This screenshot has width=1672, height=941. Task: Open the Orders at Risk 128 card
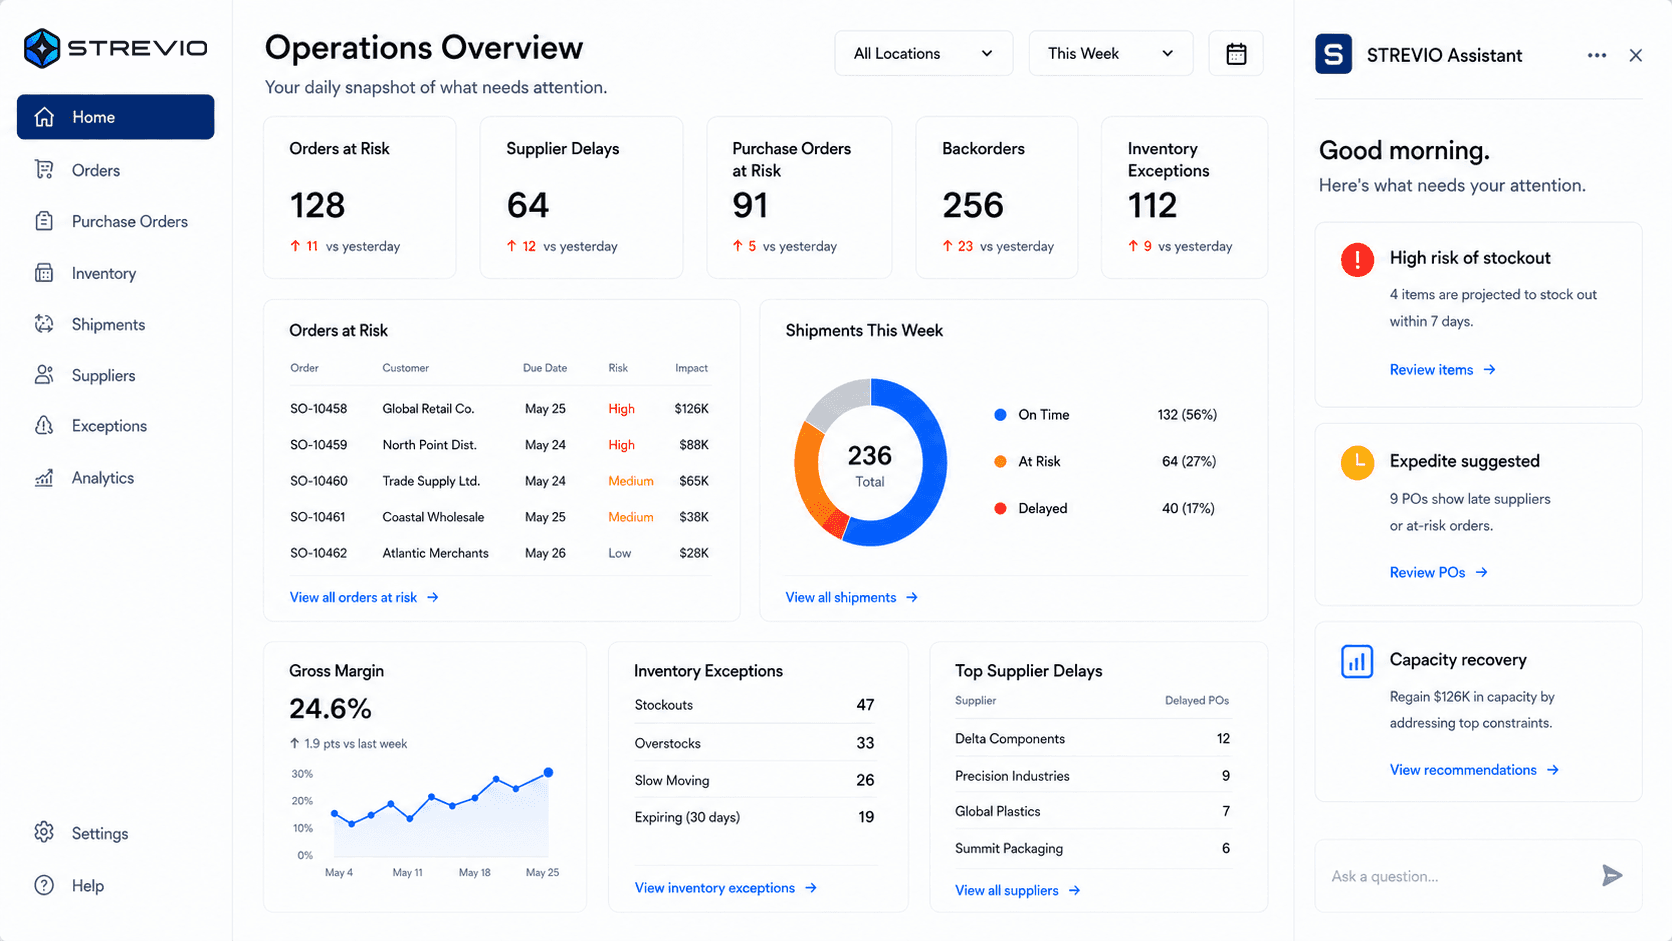360,197
